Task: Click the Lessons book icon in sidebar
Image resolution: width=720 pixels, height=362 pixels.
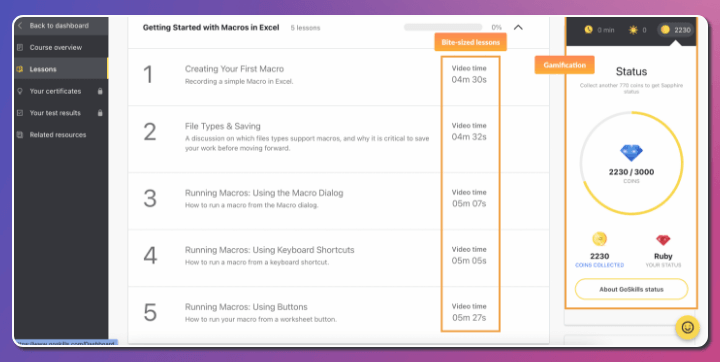Action: coord(20,69)
